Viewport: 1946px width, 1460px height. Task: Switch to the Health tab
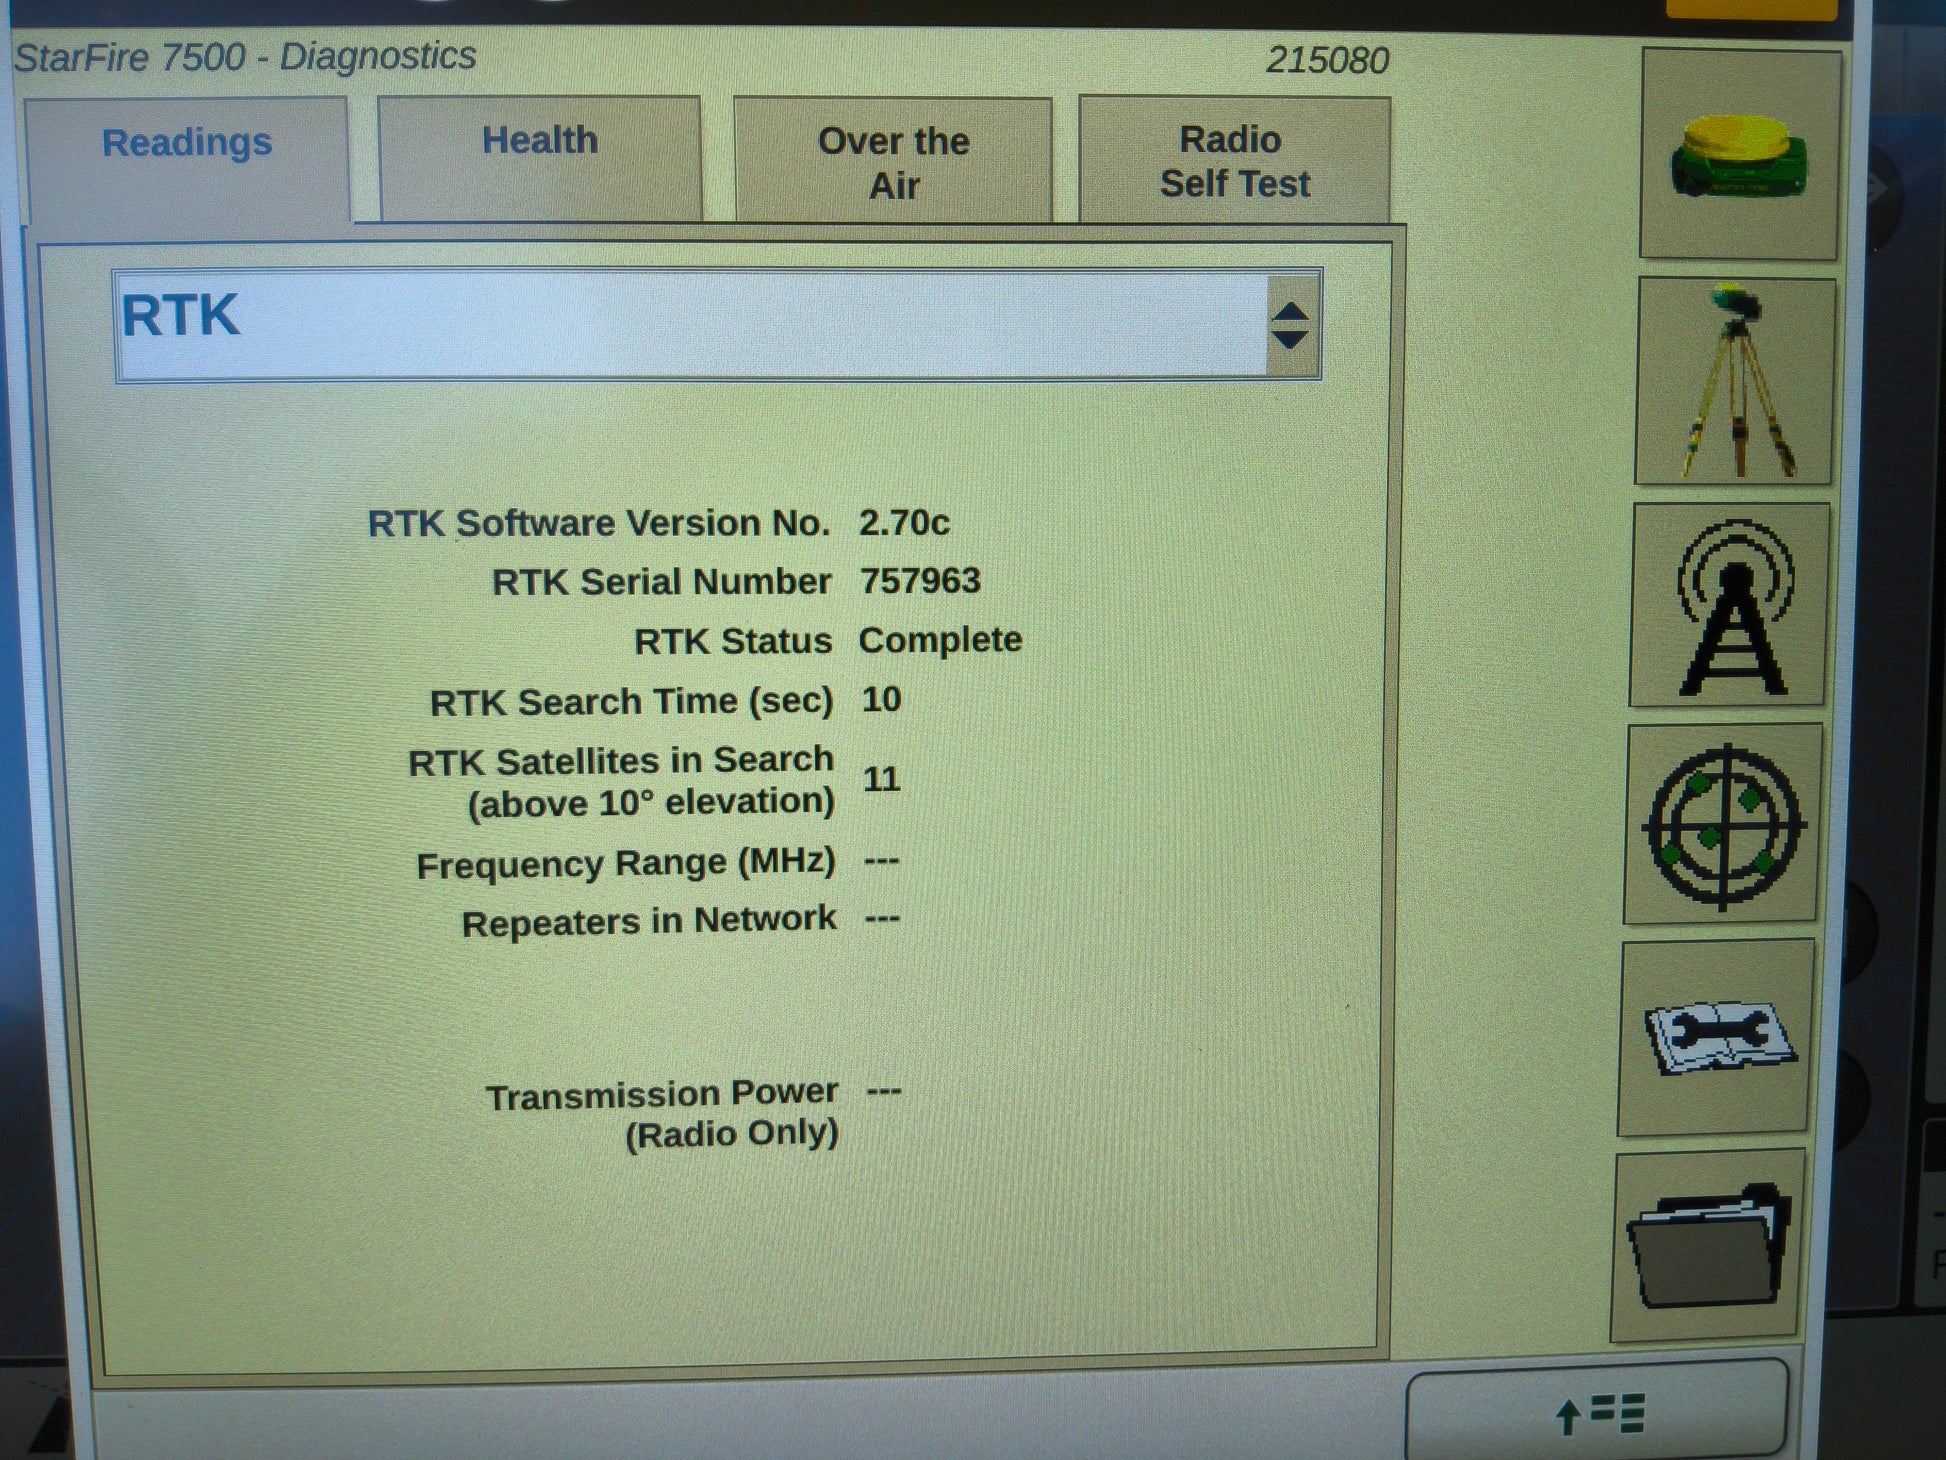pos(540,158)
